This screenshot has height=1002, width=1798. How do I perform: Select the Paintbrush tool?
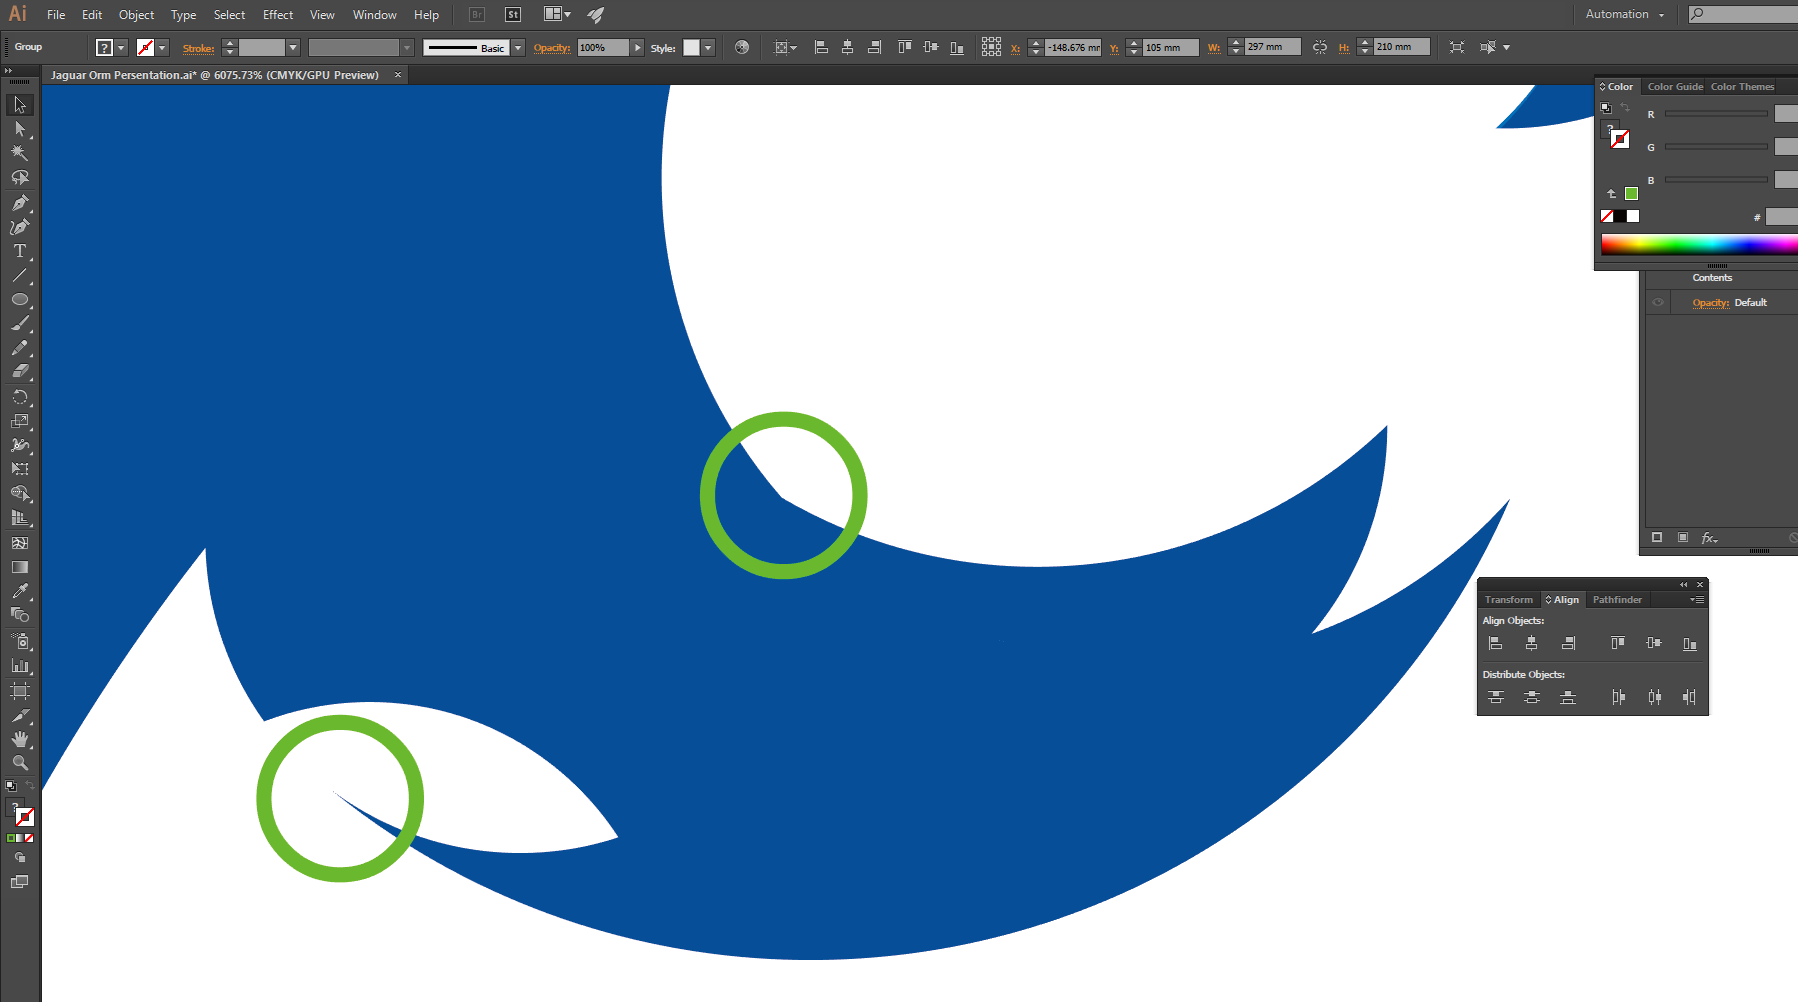click(20, 324)
